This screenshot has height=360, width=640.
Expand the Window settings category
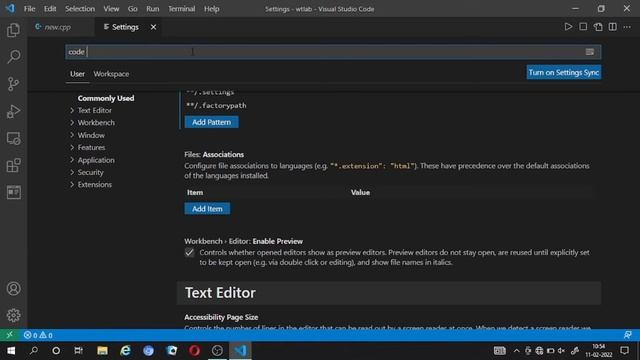click(x=87, y=135)
